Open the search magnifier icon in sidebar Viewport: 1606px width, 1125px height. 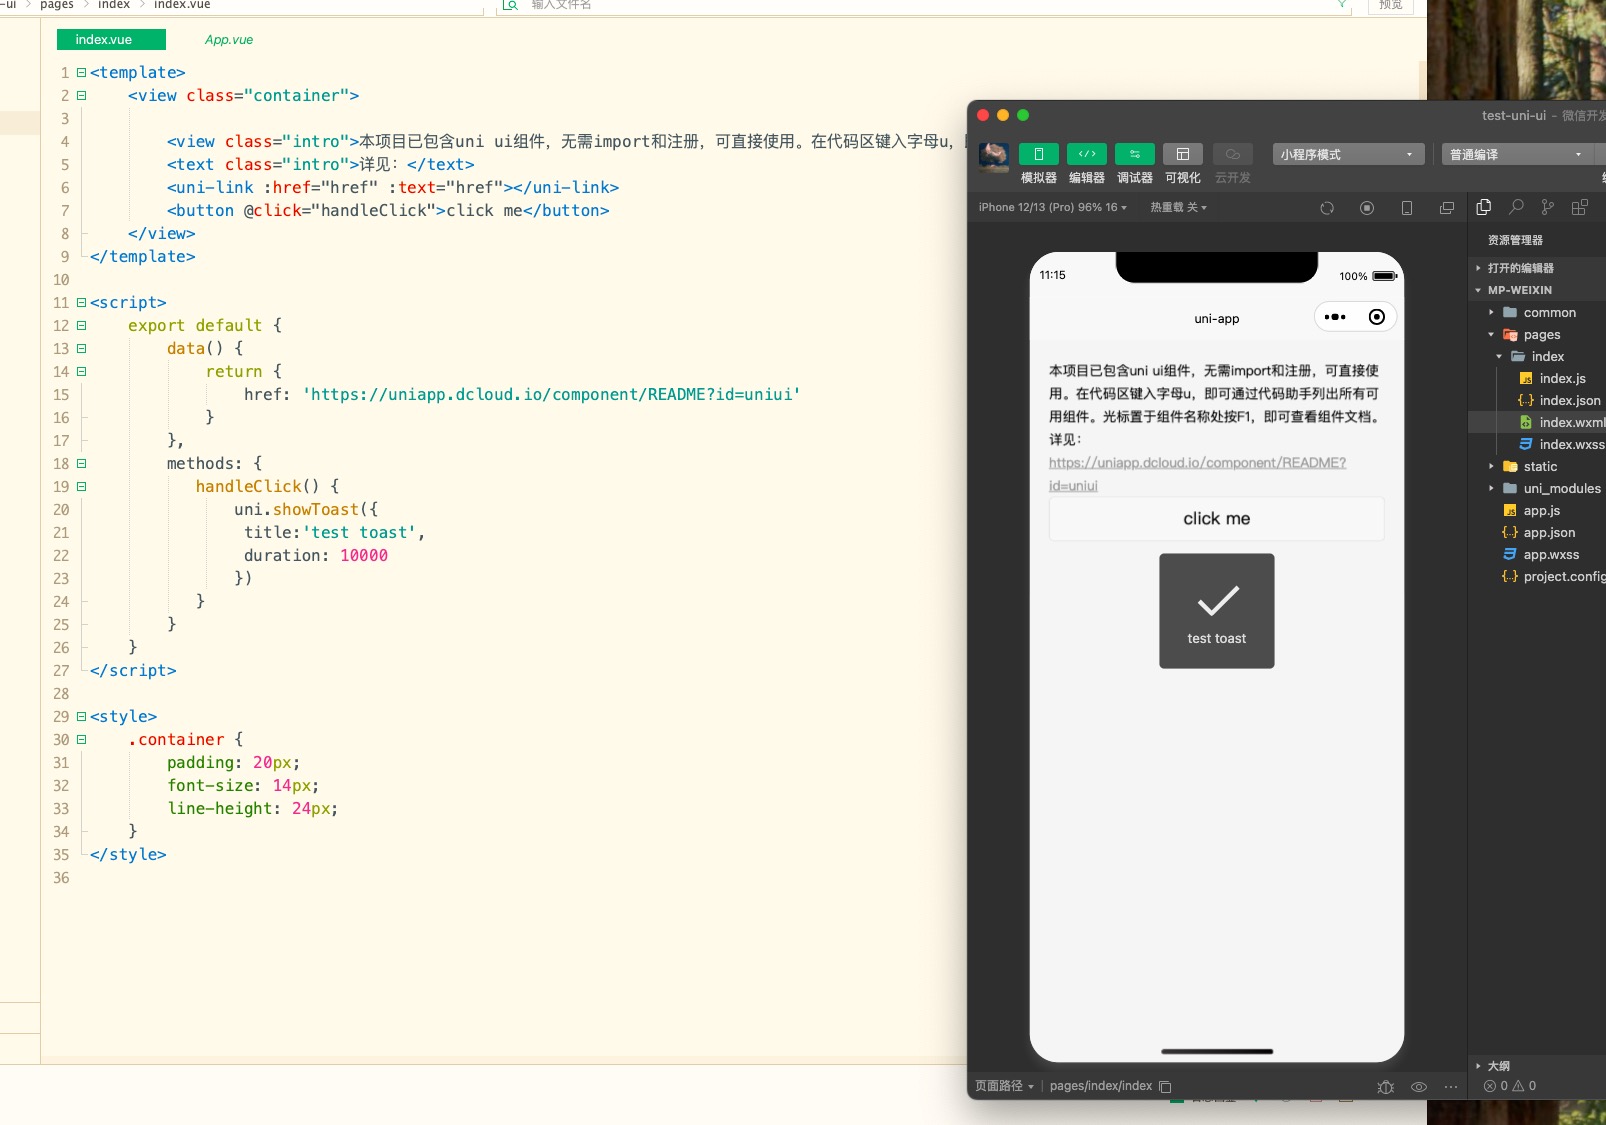1516,207
